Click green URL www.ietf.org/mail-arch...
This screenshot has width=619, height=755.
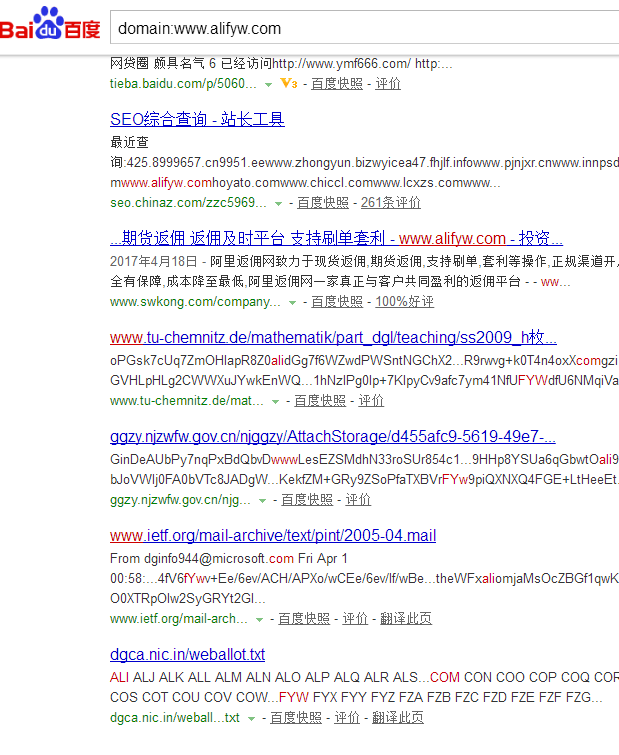tap(179, 619)
